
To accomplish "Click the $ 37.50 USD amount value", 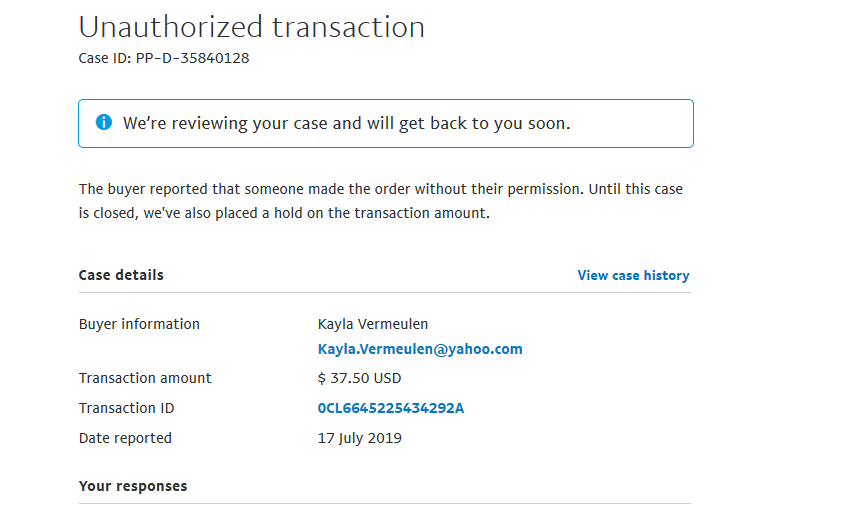I will (x=359, y=378).
